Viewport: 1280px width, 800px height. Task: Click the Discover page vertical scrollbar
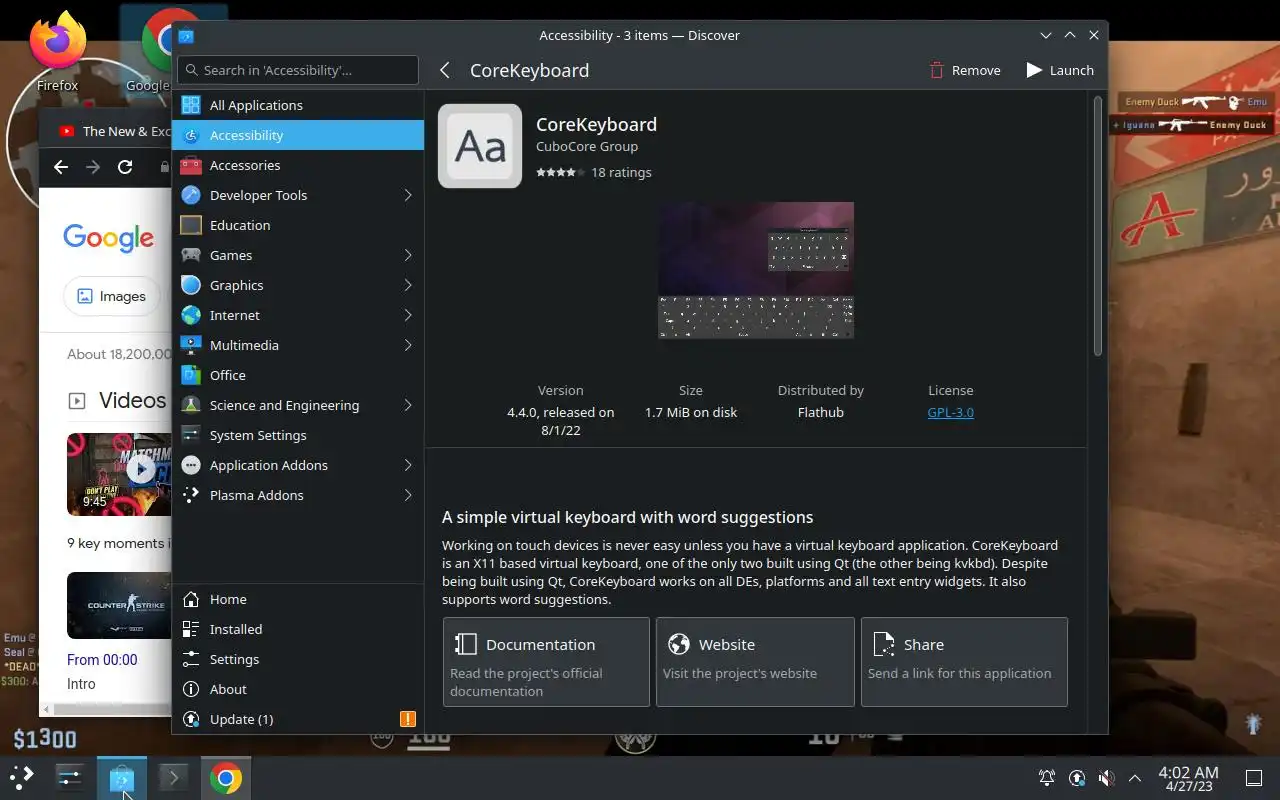1097,225
